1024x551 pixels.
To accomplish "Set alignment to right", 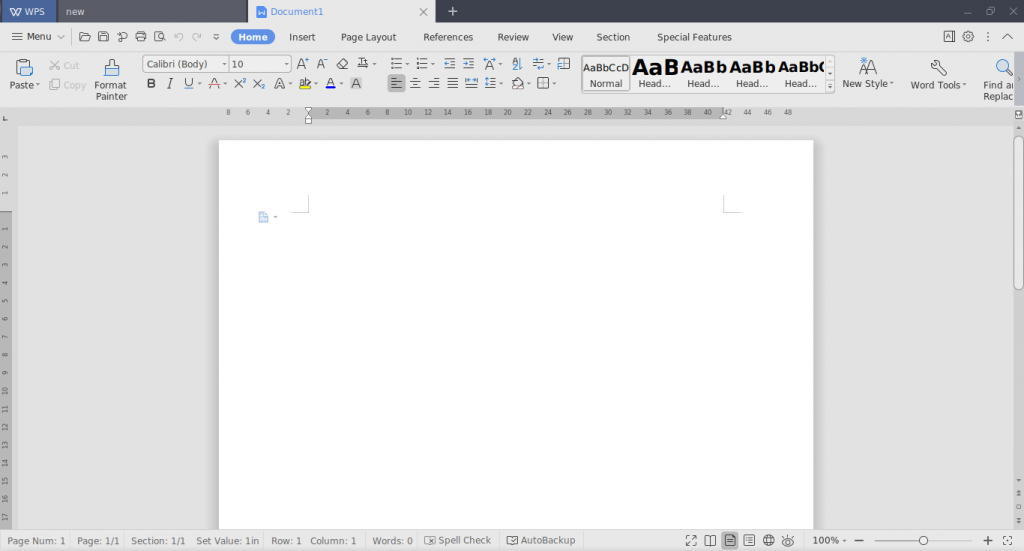I will coord(434,84).
